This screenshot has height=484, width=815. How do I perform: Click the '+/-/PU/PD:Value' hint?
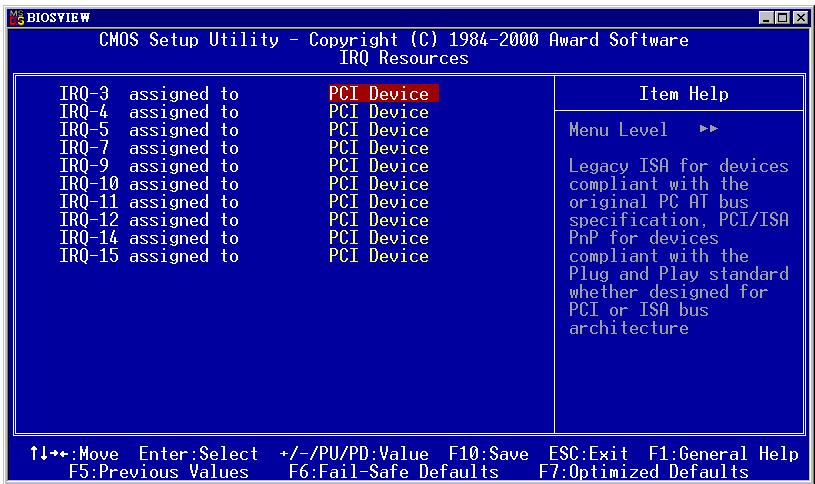pyautogui.click(x=354, y=454)
